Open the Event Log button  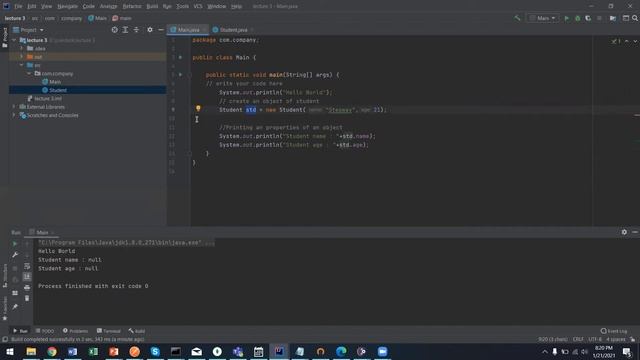pos(614,331)
